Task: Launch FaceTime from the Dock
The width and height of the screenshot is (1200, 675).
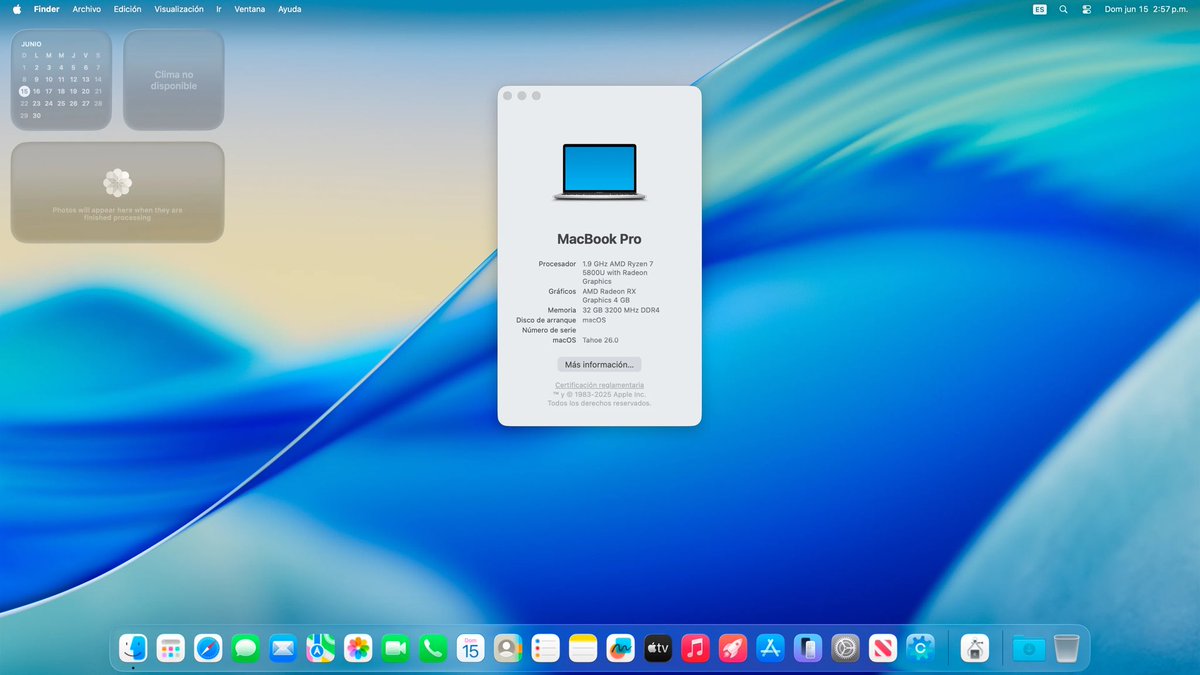Action: point(396,648)
